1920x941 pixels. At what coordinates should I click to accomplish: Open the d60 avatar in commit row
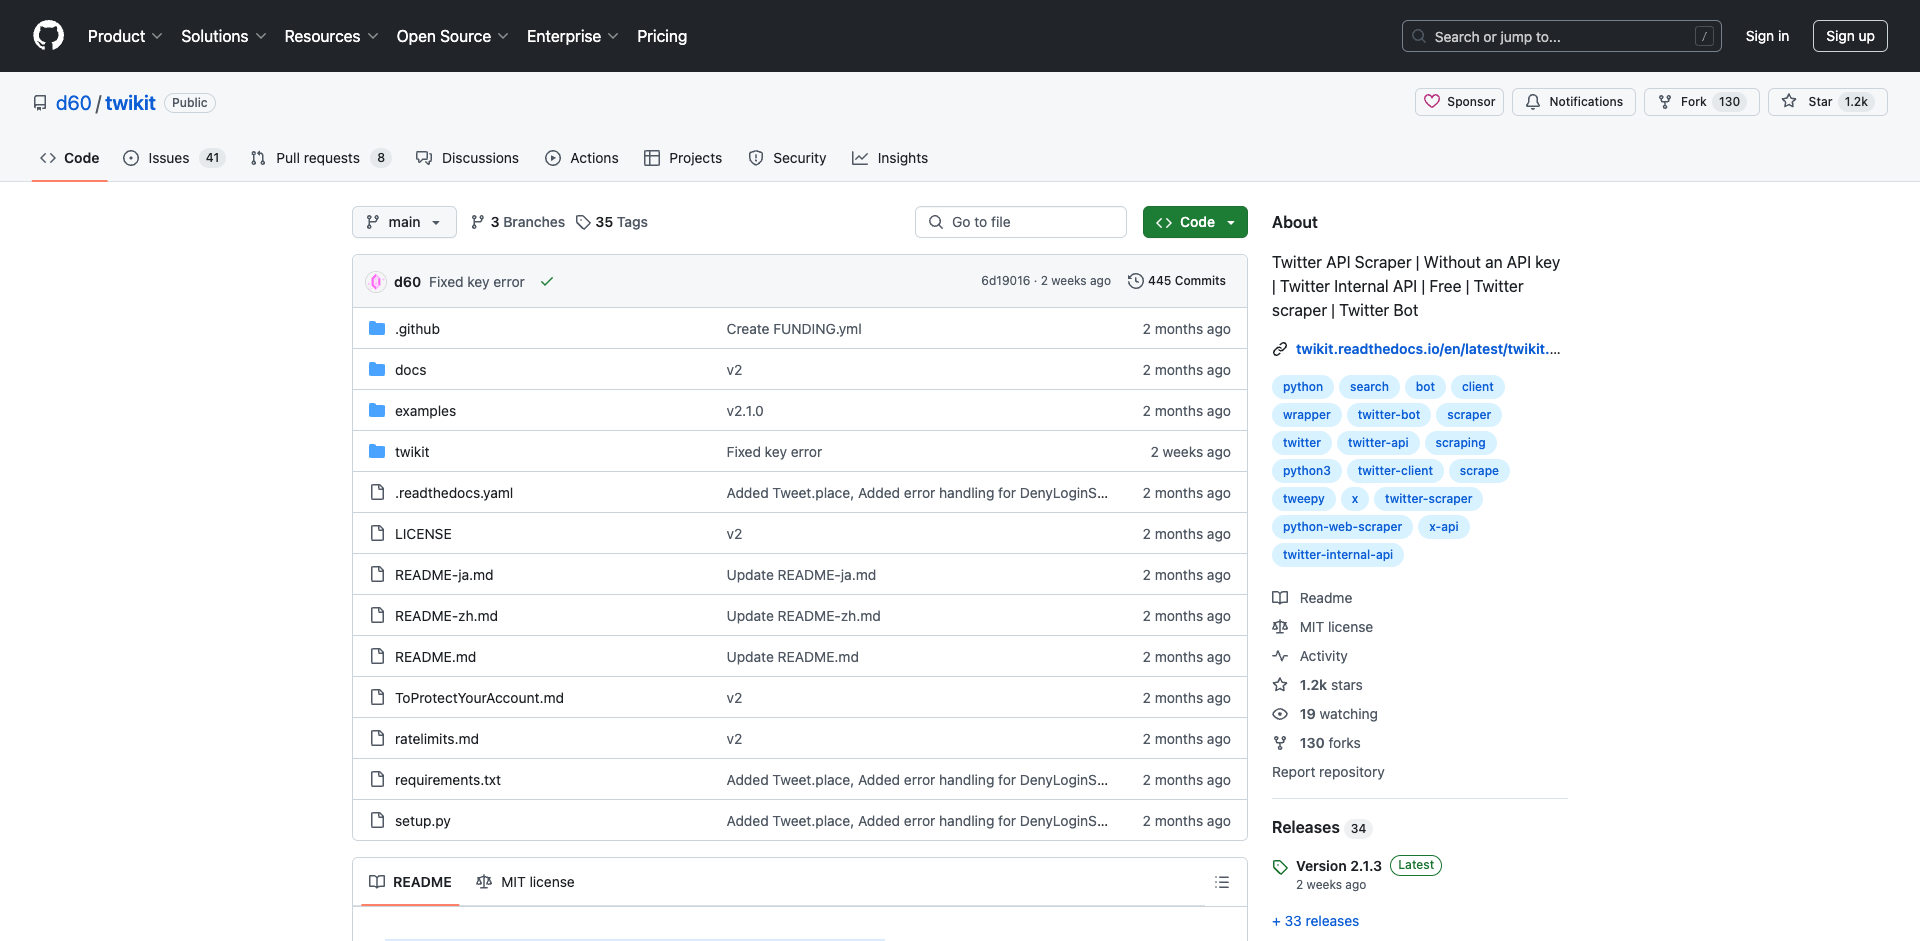[376, 282]
